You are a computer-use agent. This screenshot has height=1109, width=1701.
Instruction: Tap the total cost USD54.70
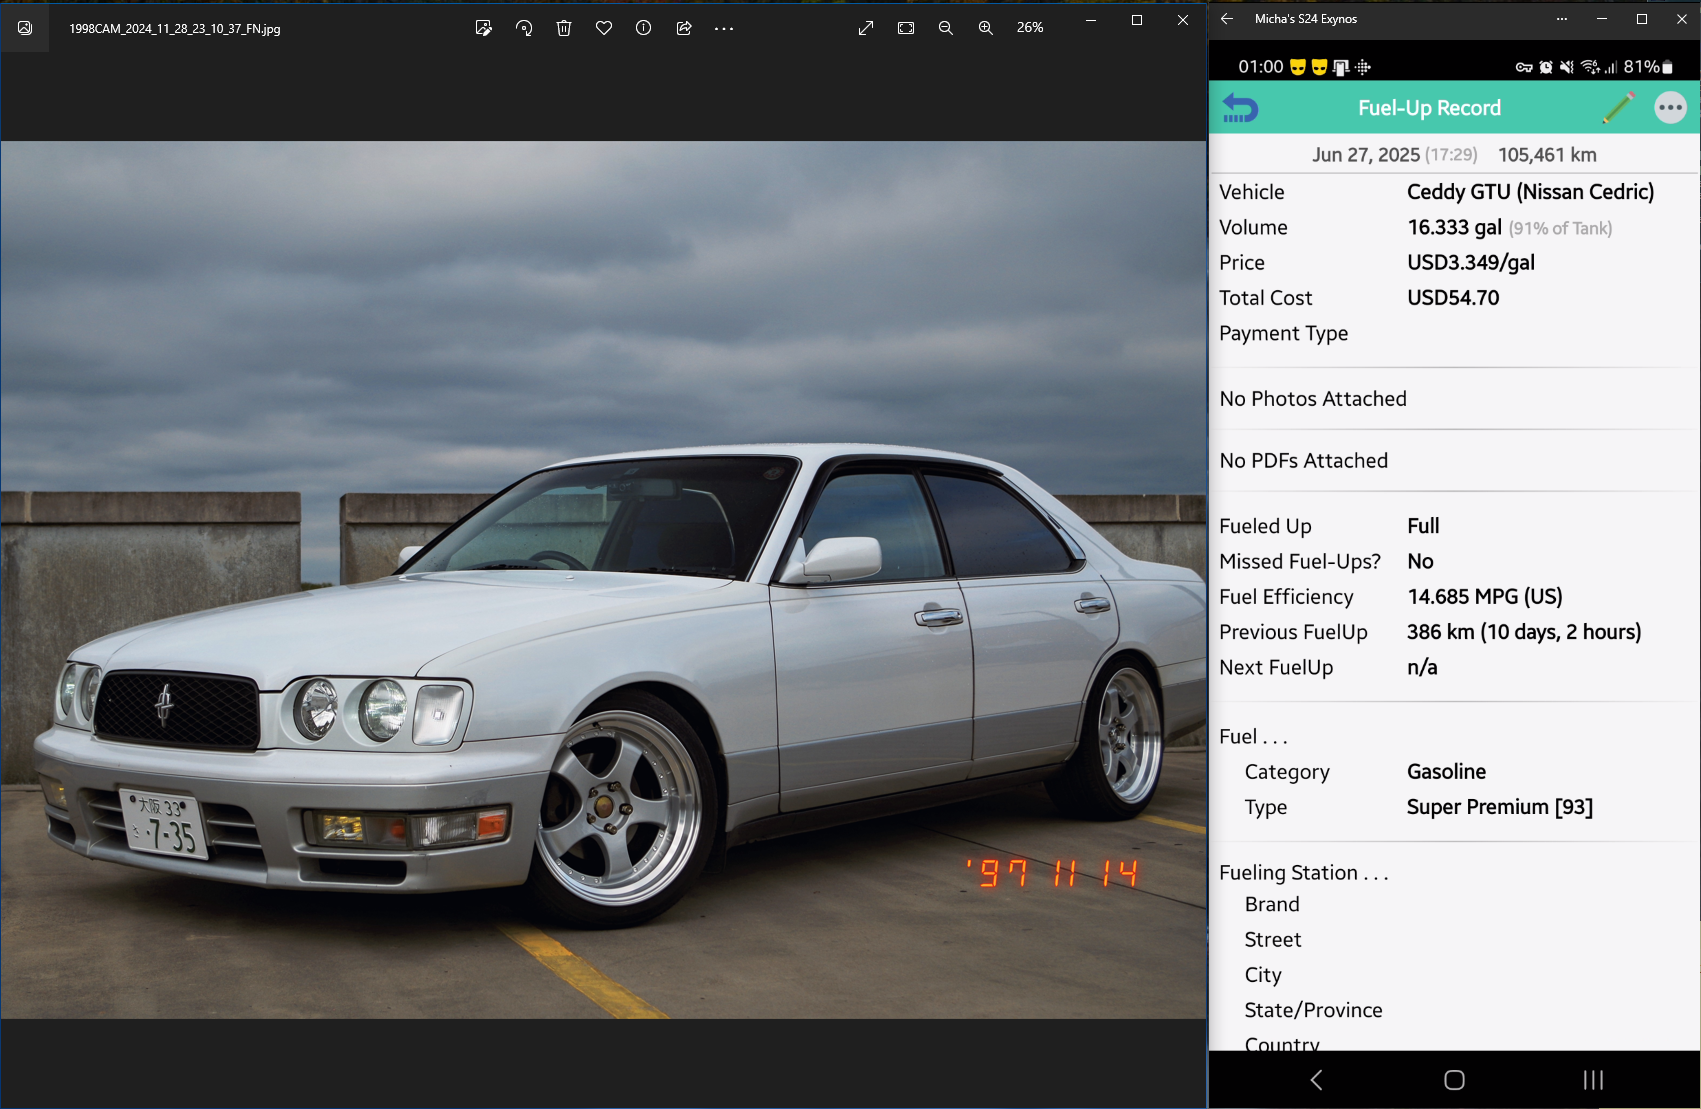pyautogui.click(x=1453, y=298)
